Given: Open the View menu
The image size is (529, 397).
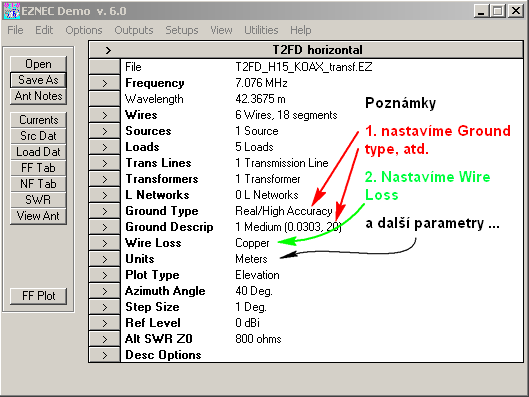Looking at the screenshot, I should tap(221, 30).
